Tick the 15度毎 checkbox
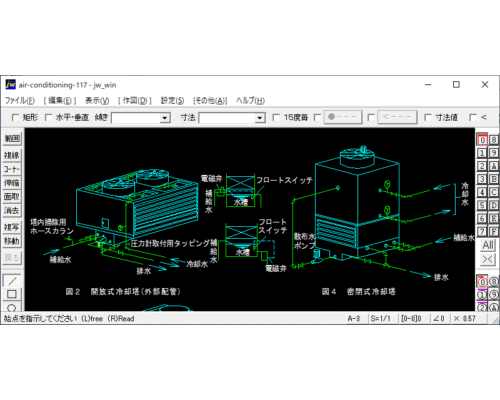500x400 pixels. point(276,118)
